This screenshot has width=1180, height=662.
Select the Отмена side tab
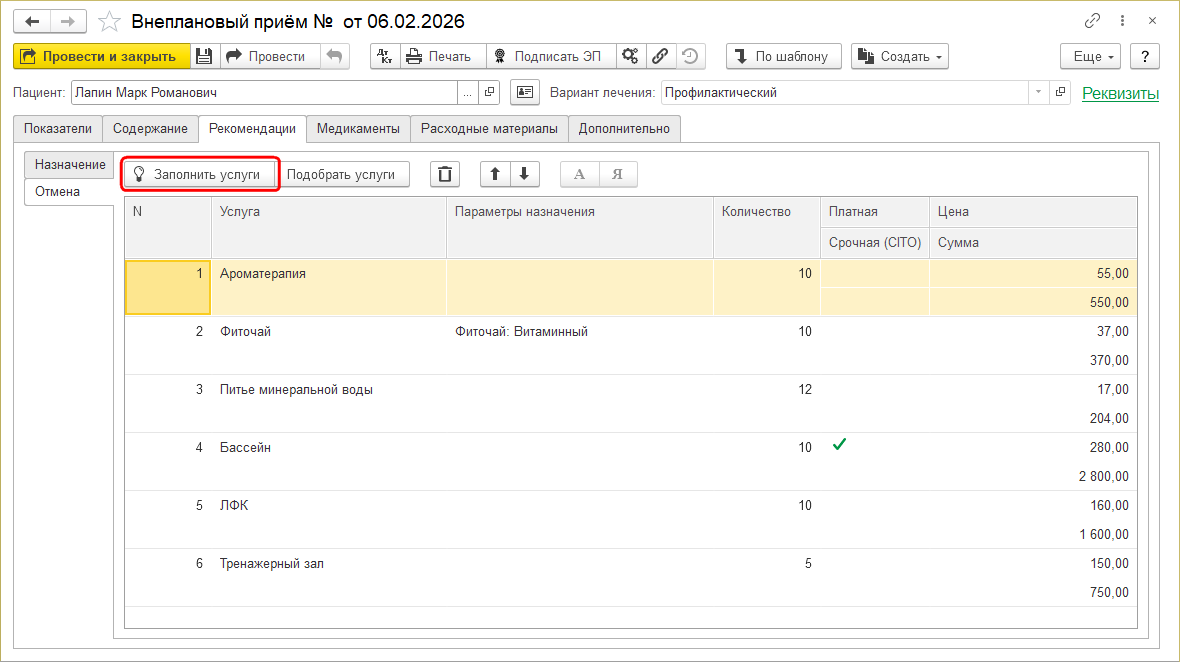click(x=69, y=192)
